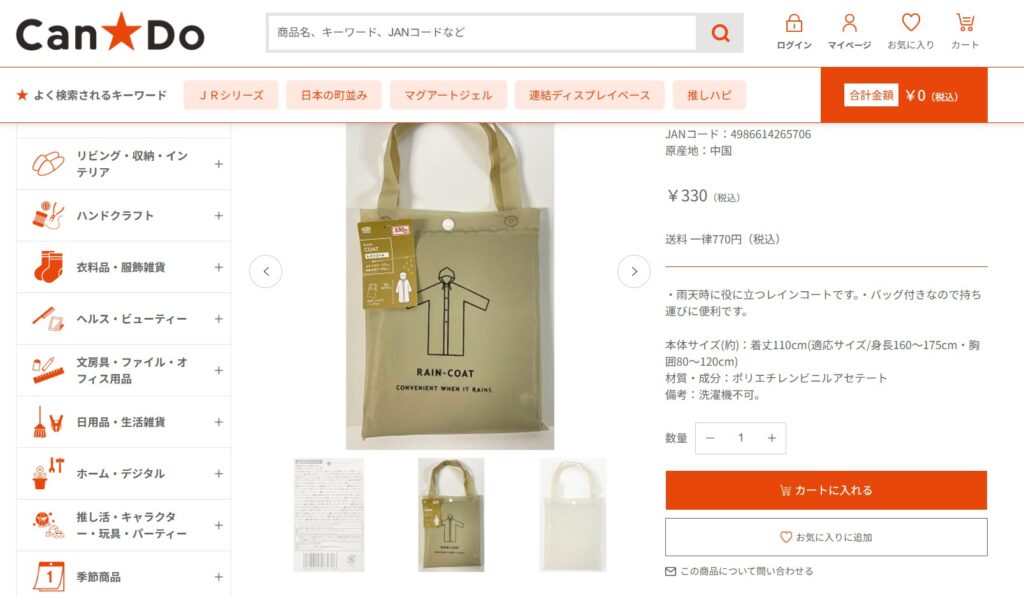1024x597 pixels.
Task: Decrease quantity with the minus button
Action: pyautogui.click(x=710, y=438)
